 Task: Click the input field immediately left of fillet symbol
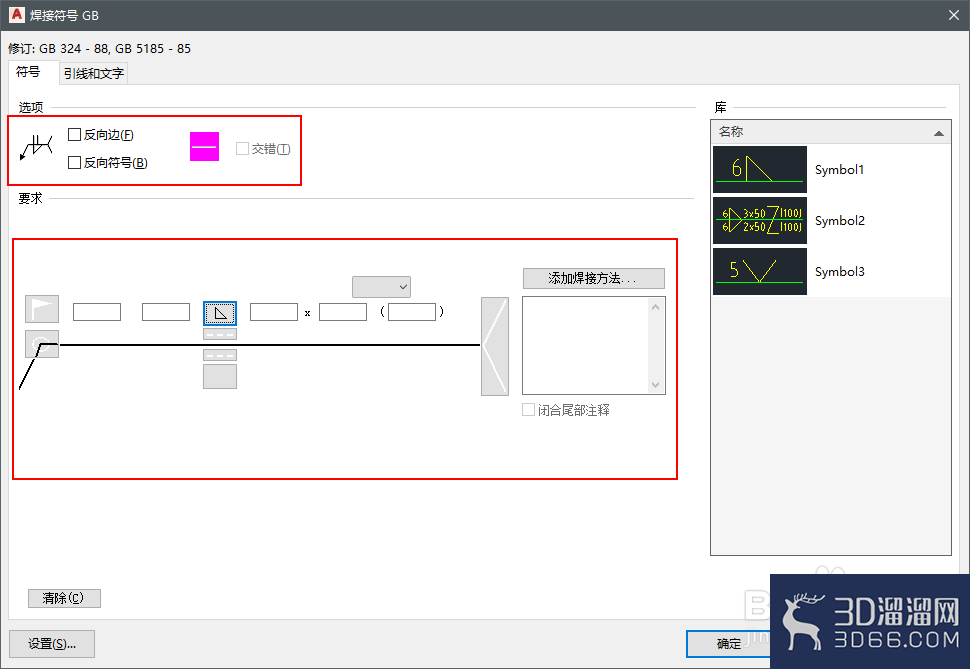[x=166, y=312]
